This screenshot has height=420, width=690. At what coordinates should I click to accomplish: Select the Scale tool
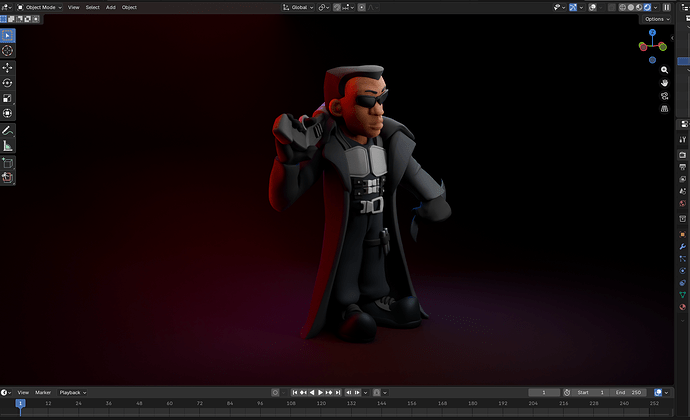click(7, 98)
